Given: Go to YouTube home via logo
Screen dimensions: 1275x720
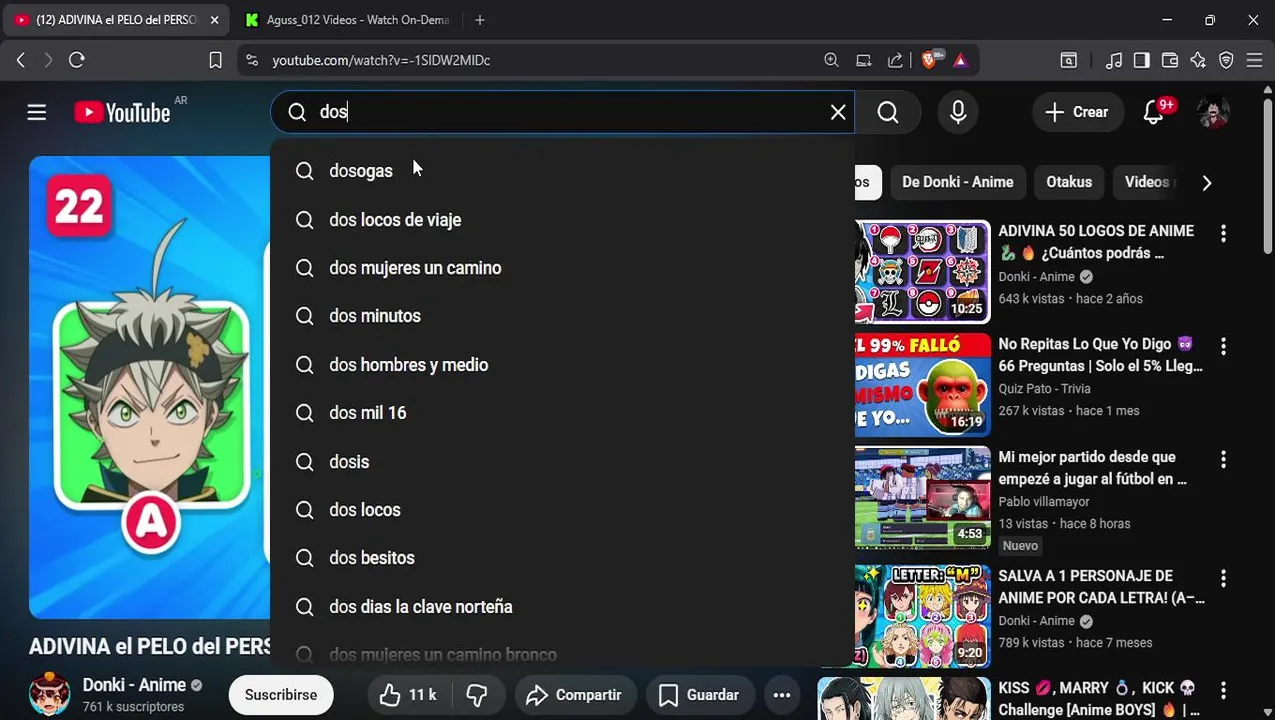Looking at the screenshot, I should (x=122, y=112).
